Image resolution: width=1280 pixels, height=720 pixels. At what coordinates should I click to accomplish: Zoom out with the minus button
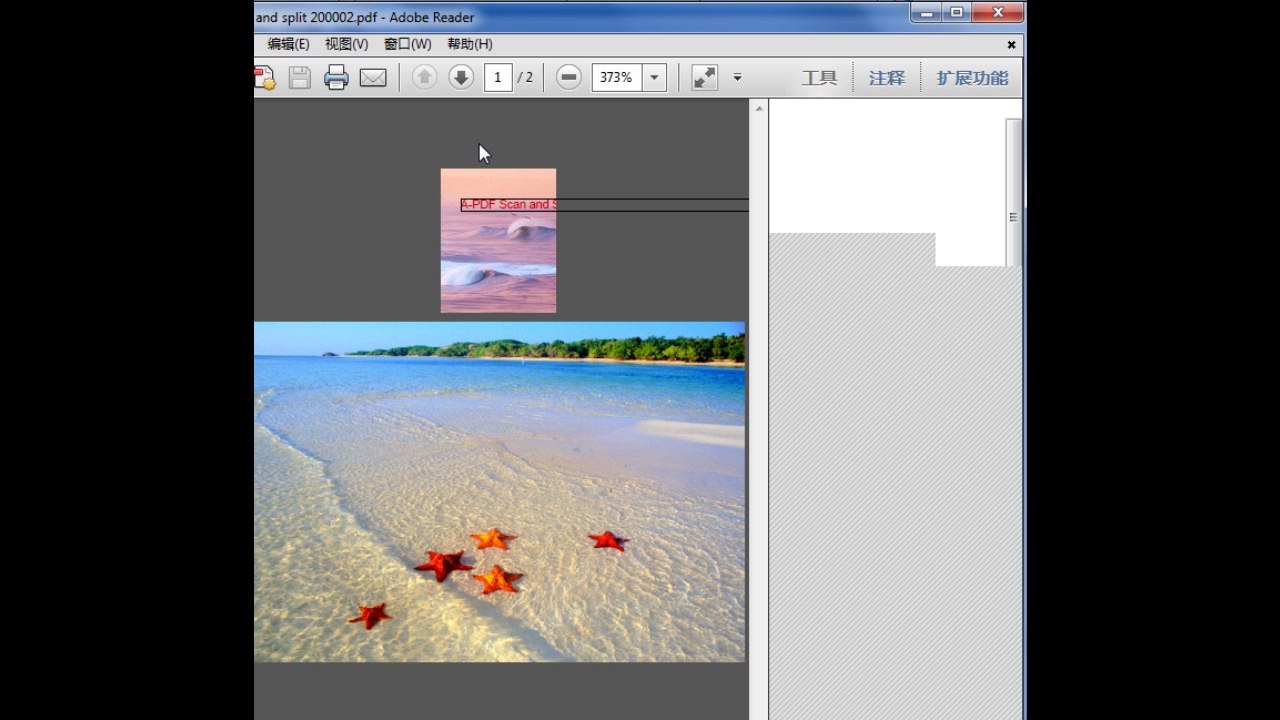568,77
